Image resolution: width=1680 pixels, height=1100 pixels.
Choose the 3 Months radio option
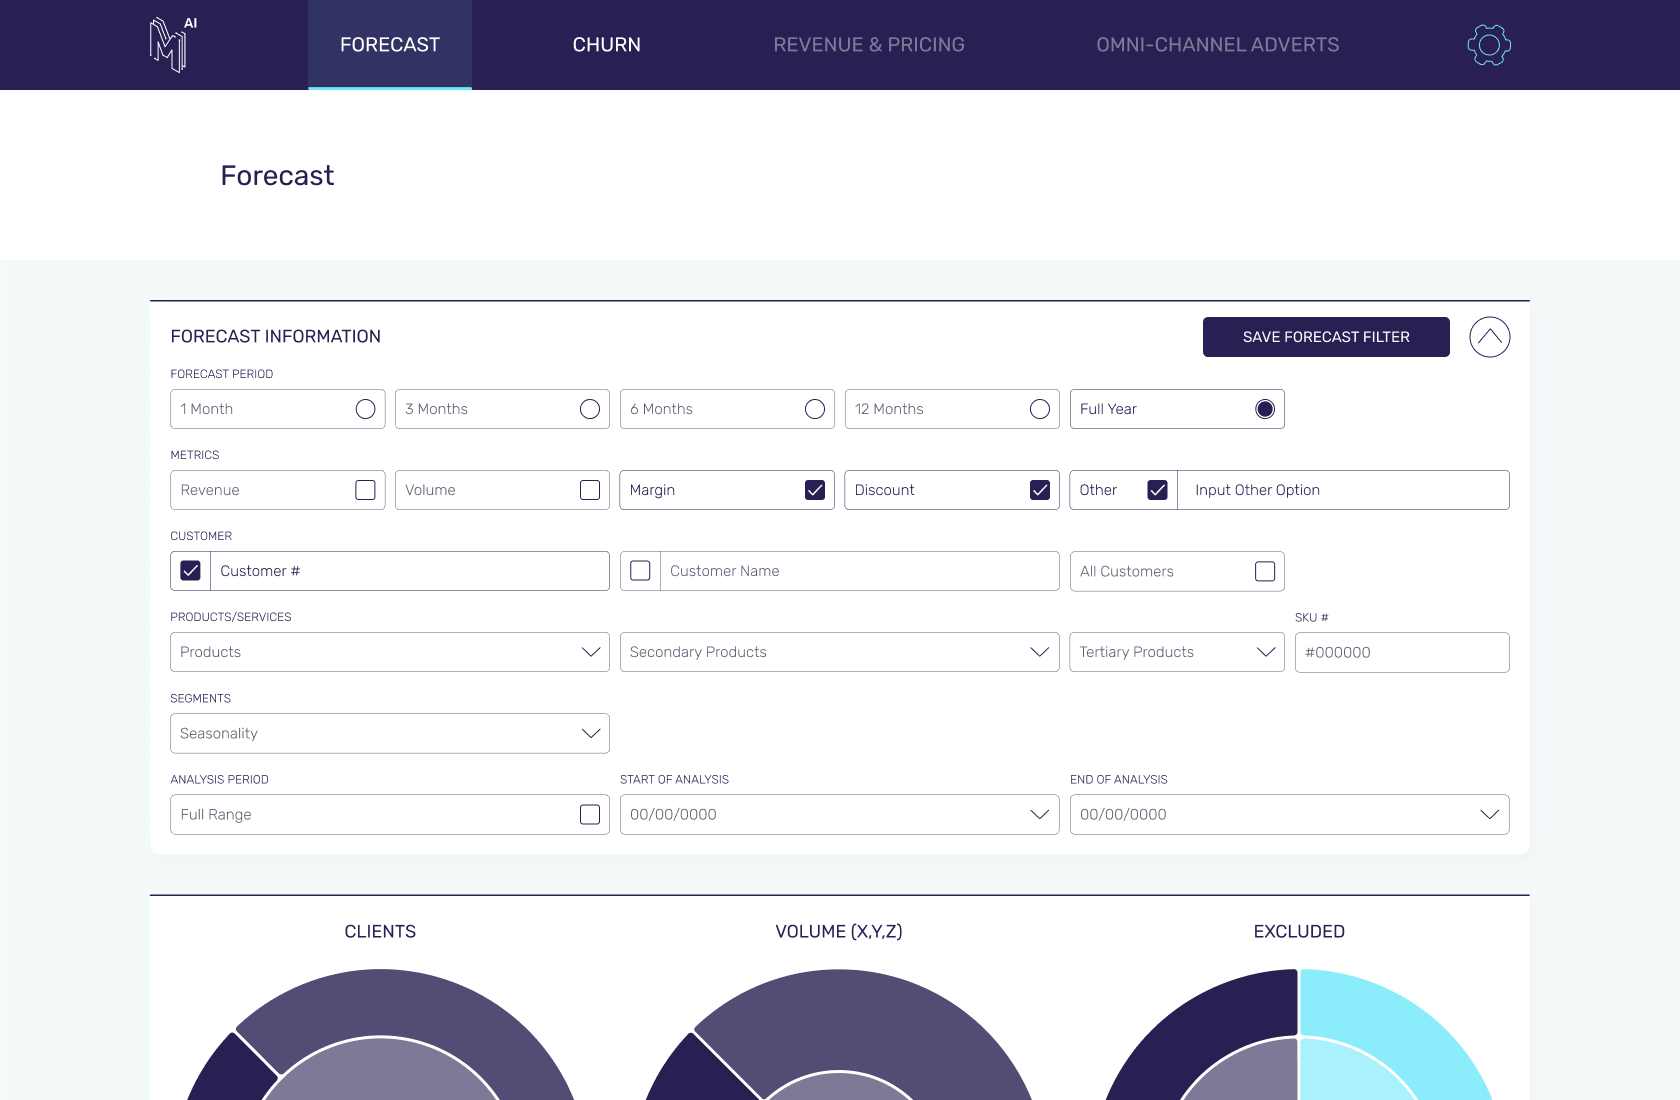pos(590,409)
